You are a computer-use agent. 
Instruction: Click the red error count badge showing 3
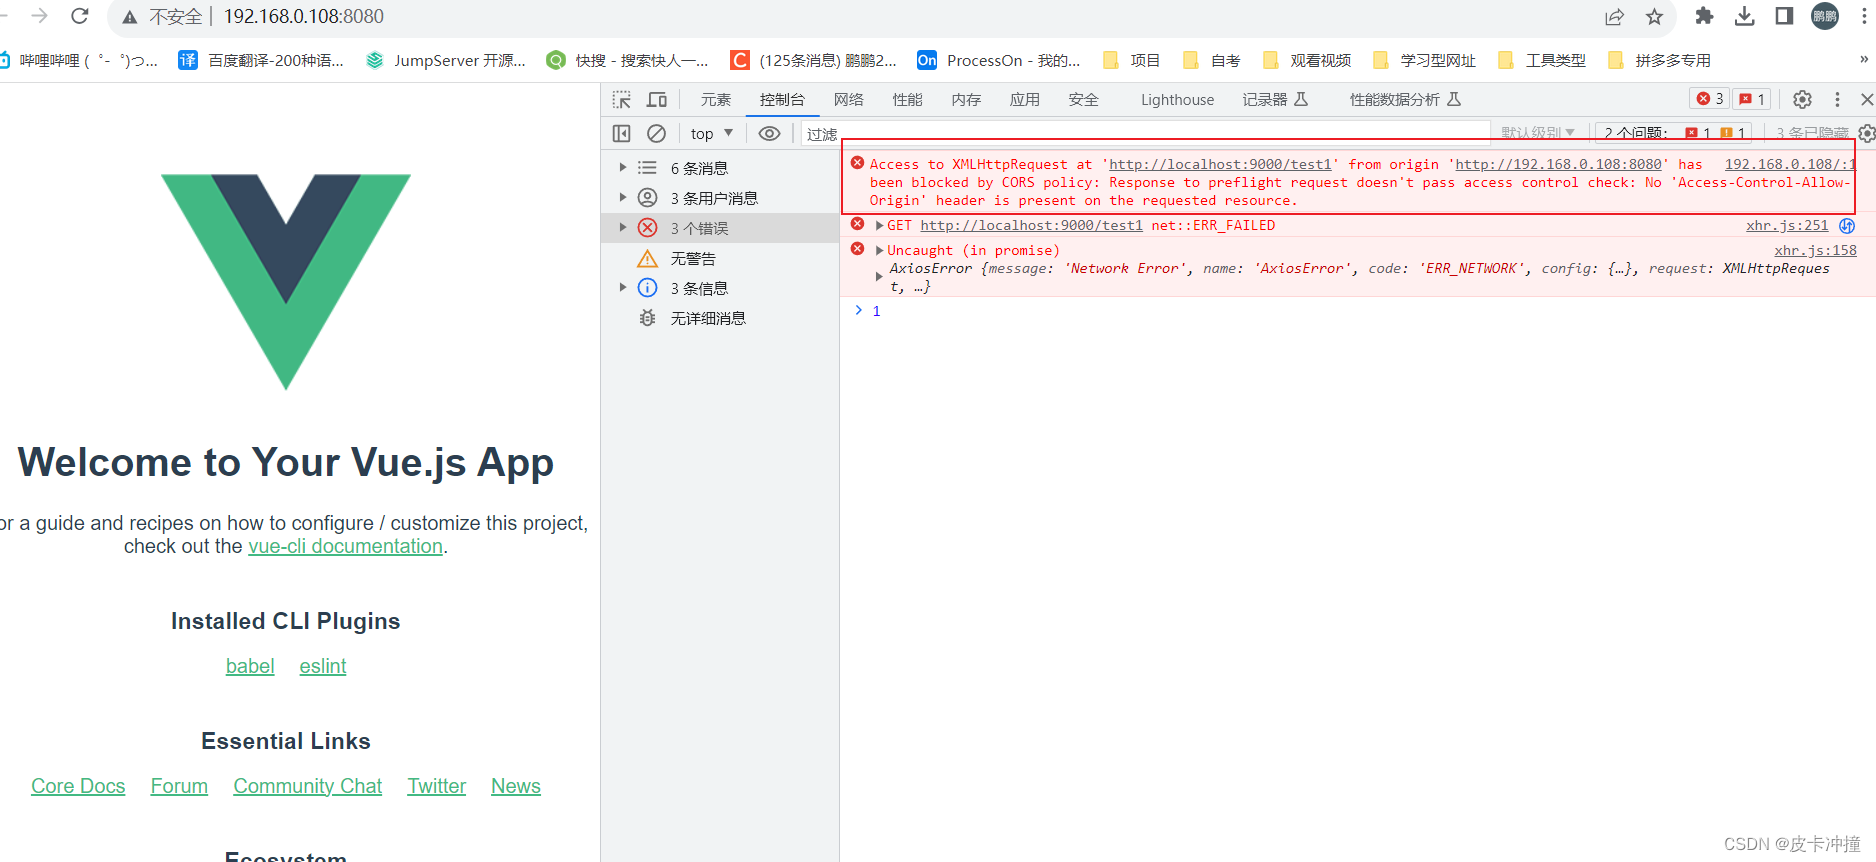1710,99
